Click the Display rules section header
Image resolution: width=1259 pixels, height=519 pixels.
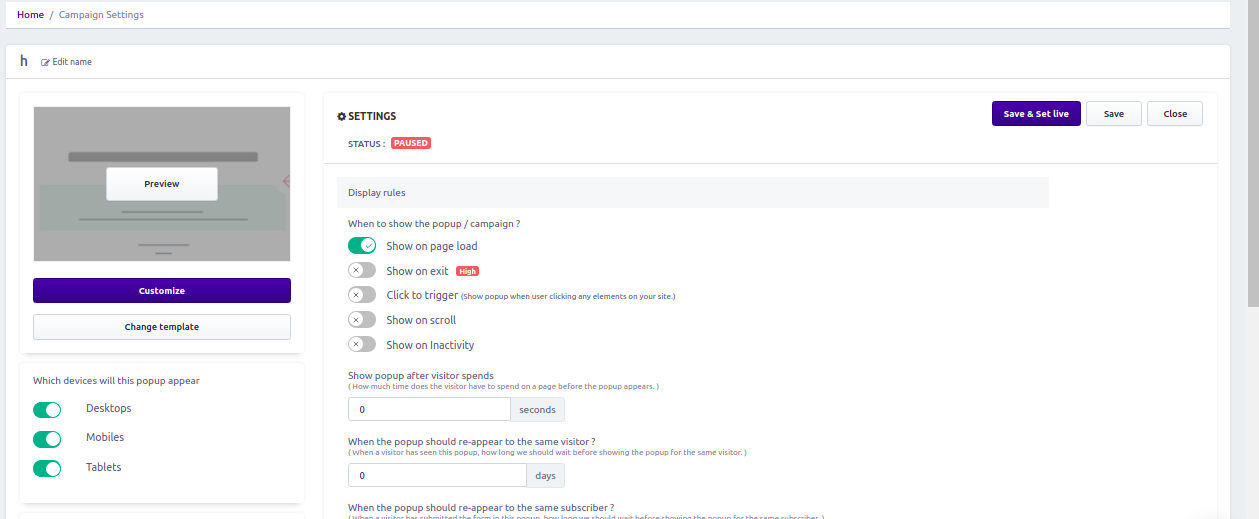[x=693, y=192]
